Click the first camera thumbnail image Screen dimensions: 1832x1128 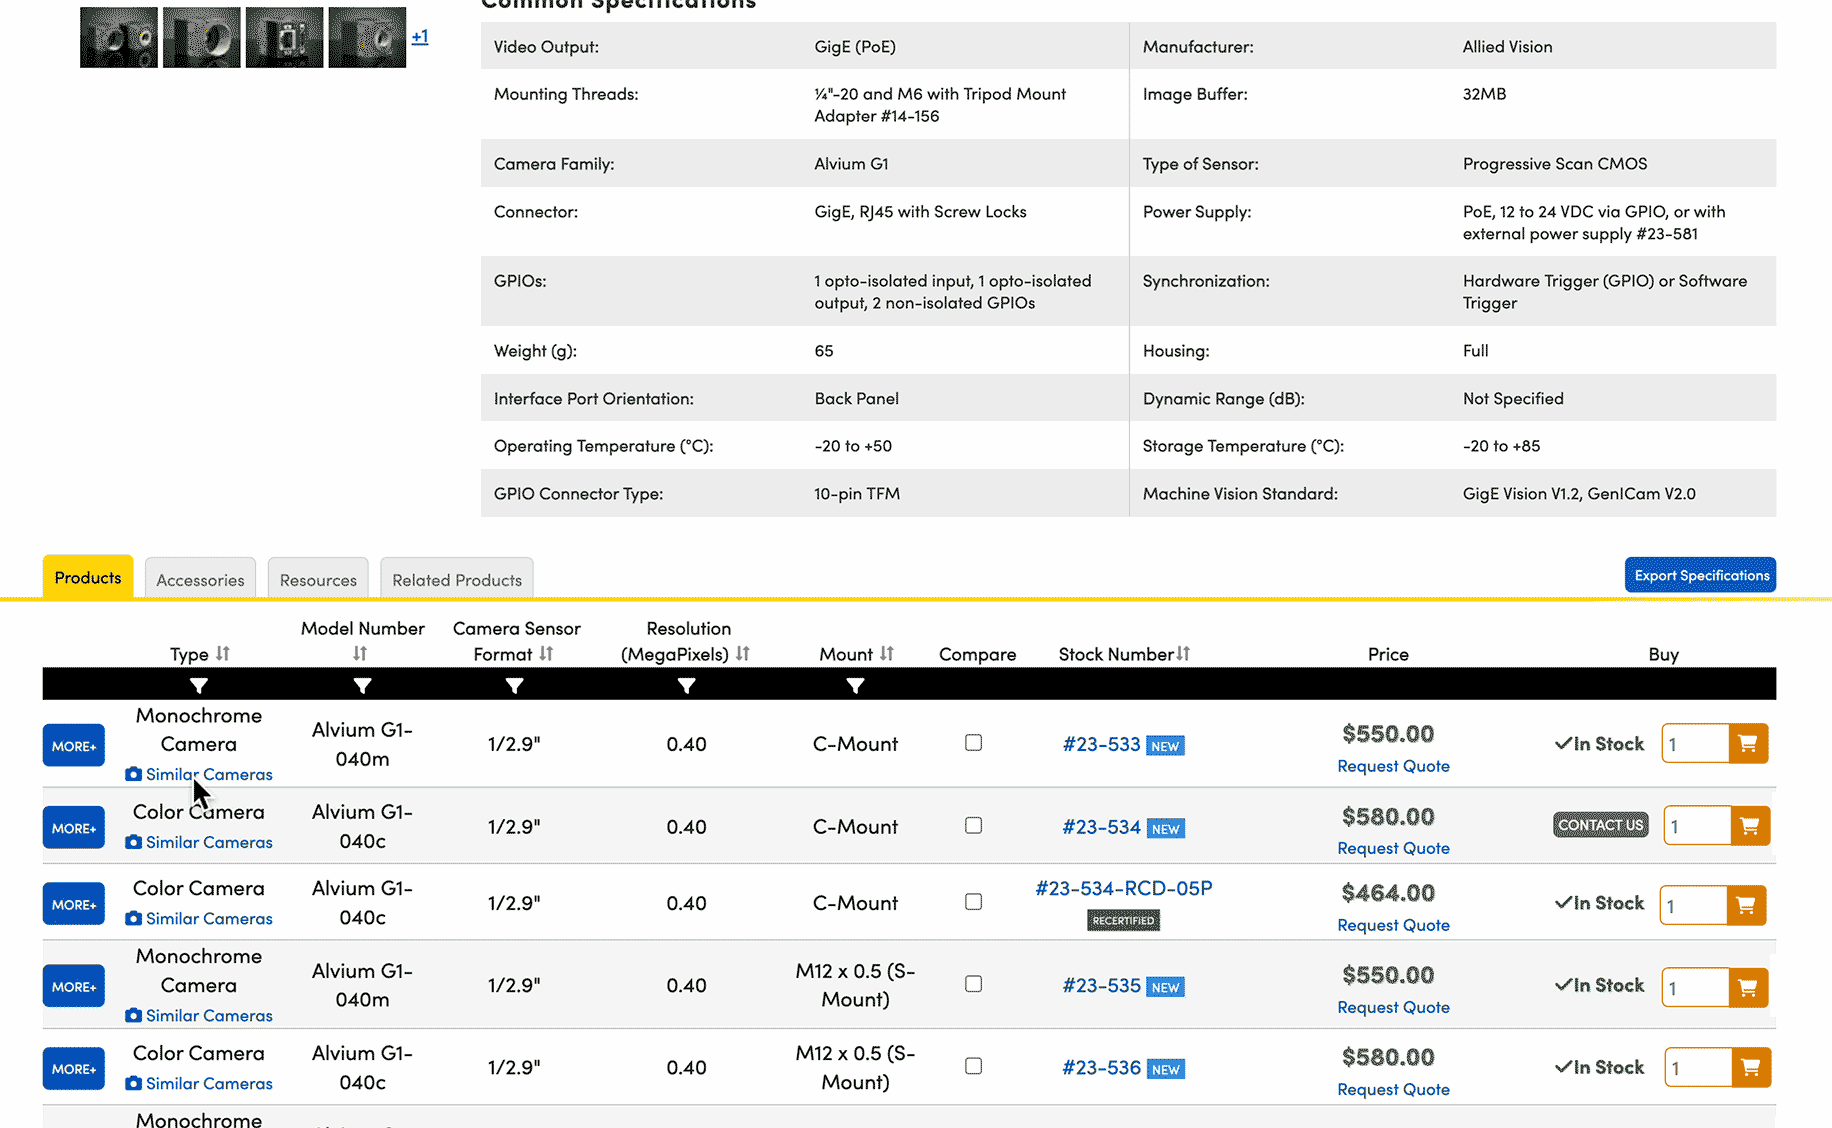(119, 38)
